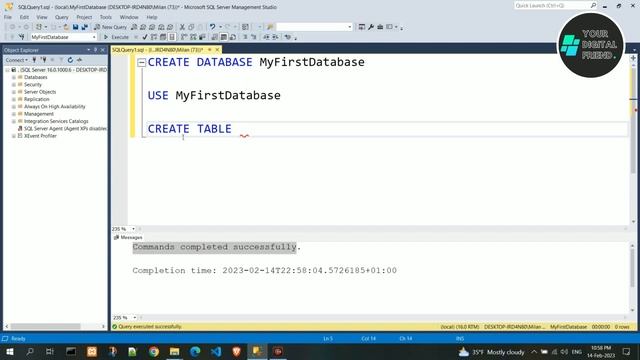Click the Execute button

pos(116,37)
